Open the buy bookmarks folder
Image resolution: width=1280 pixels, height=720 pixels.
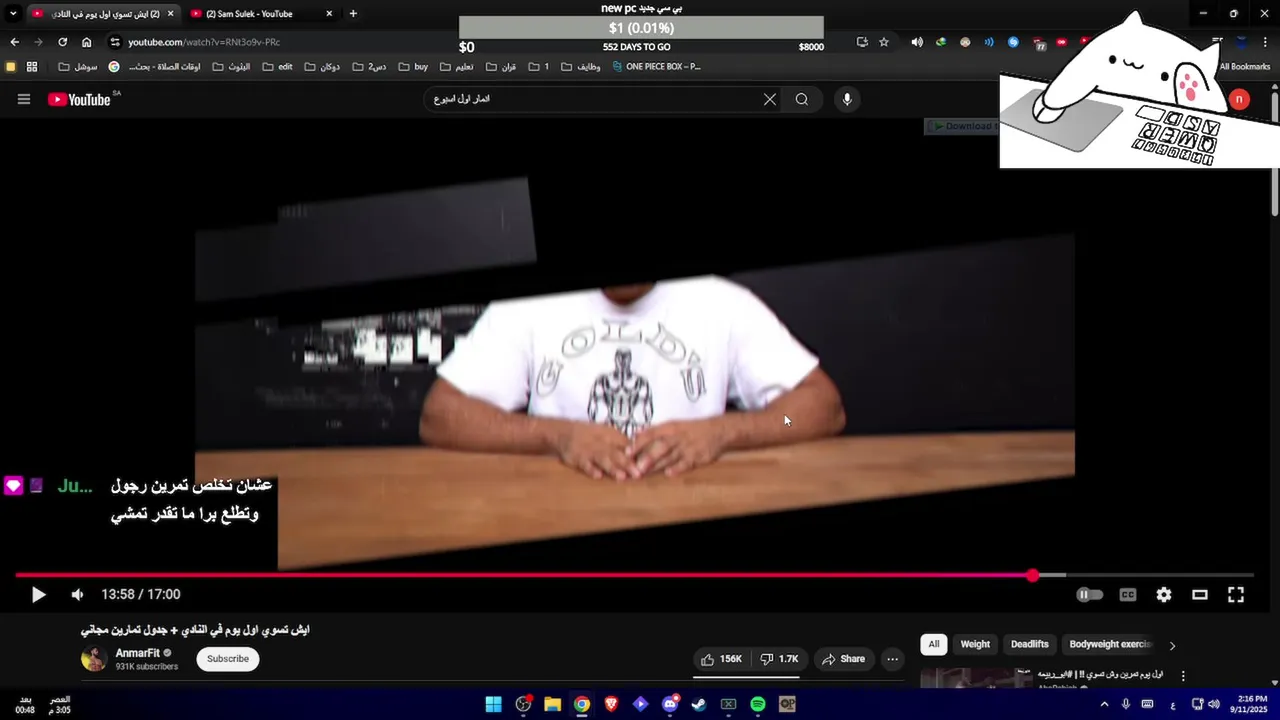tap(413, 67)
